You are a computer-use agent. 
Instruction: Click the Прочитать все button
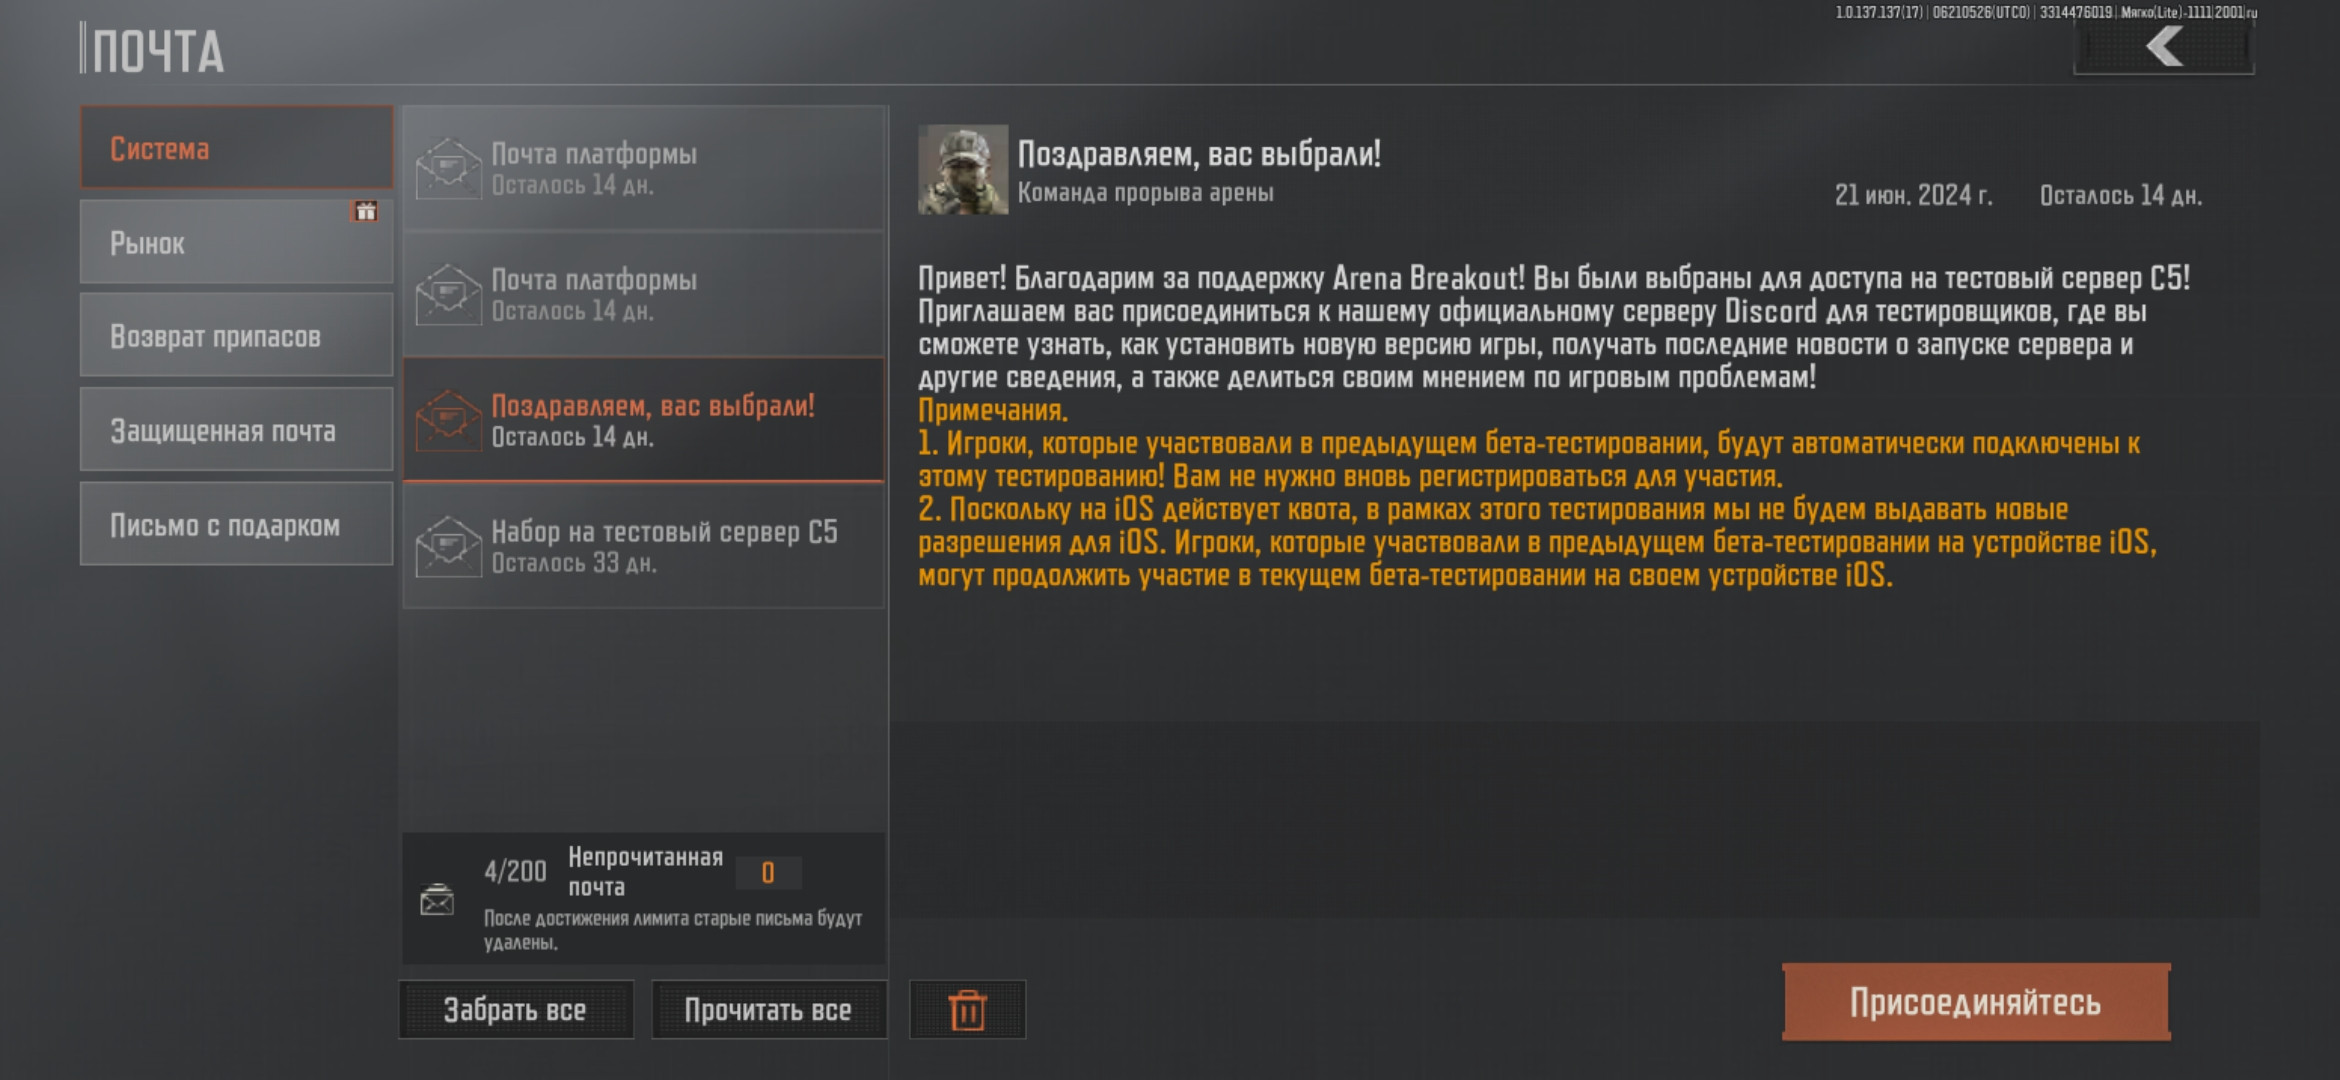click(x=769, y=1010)
